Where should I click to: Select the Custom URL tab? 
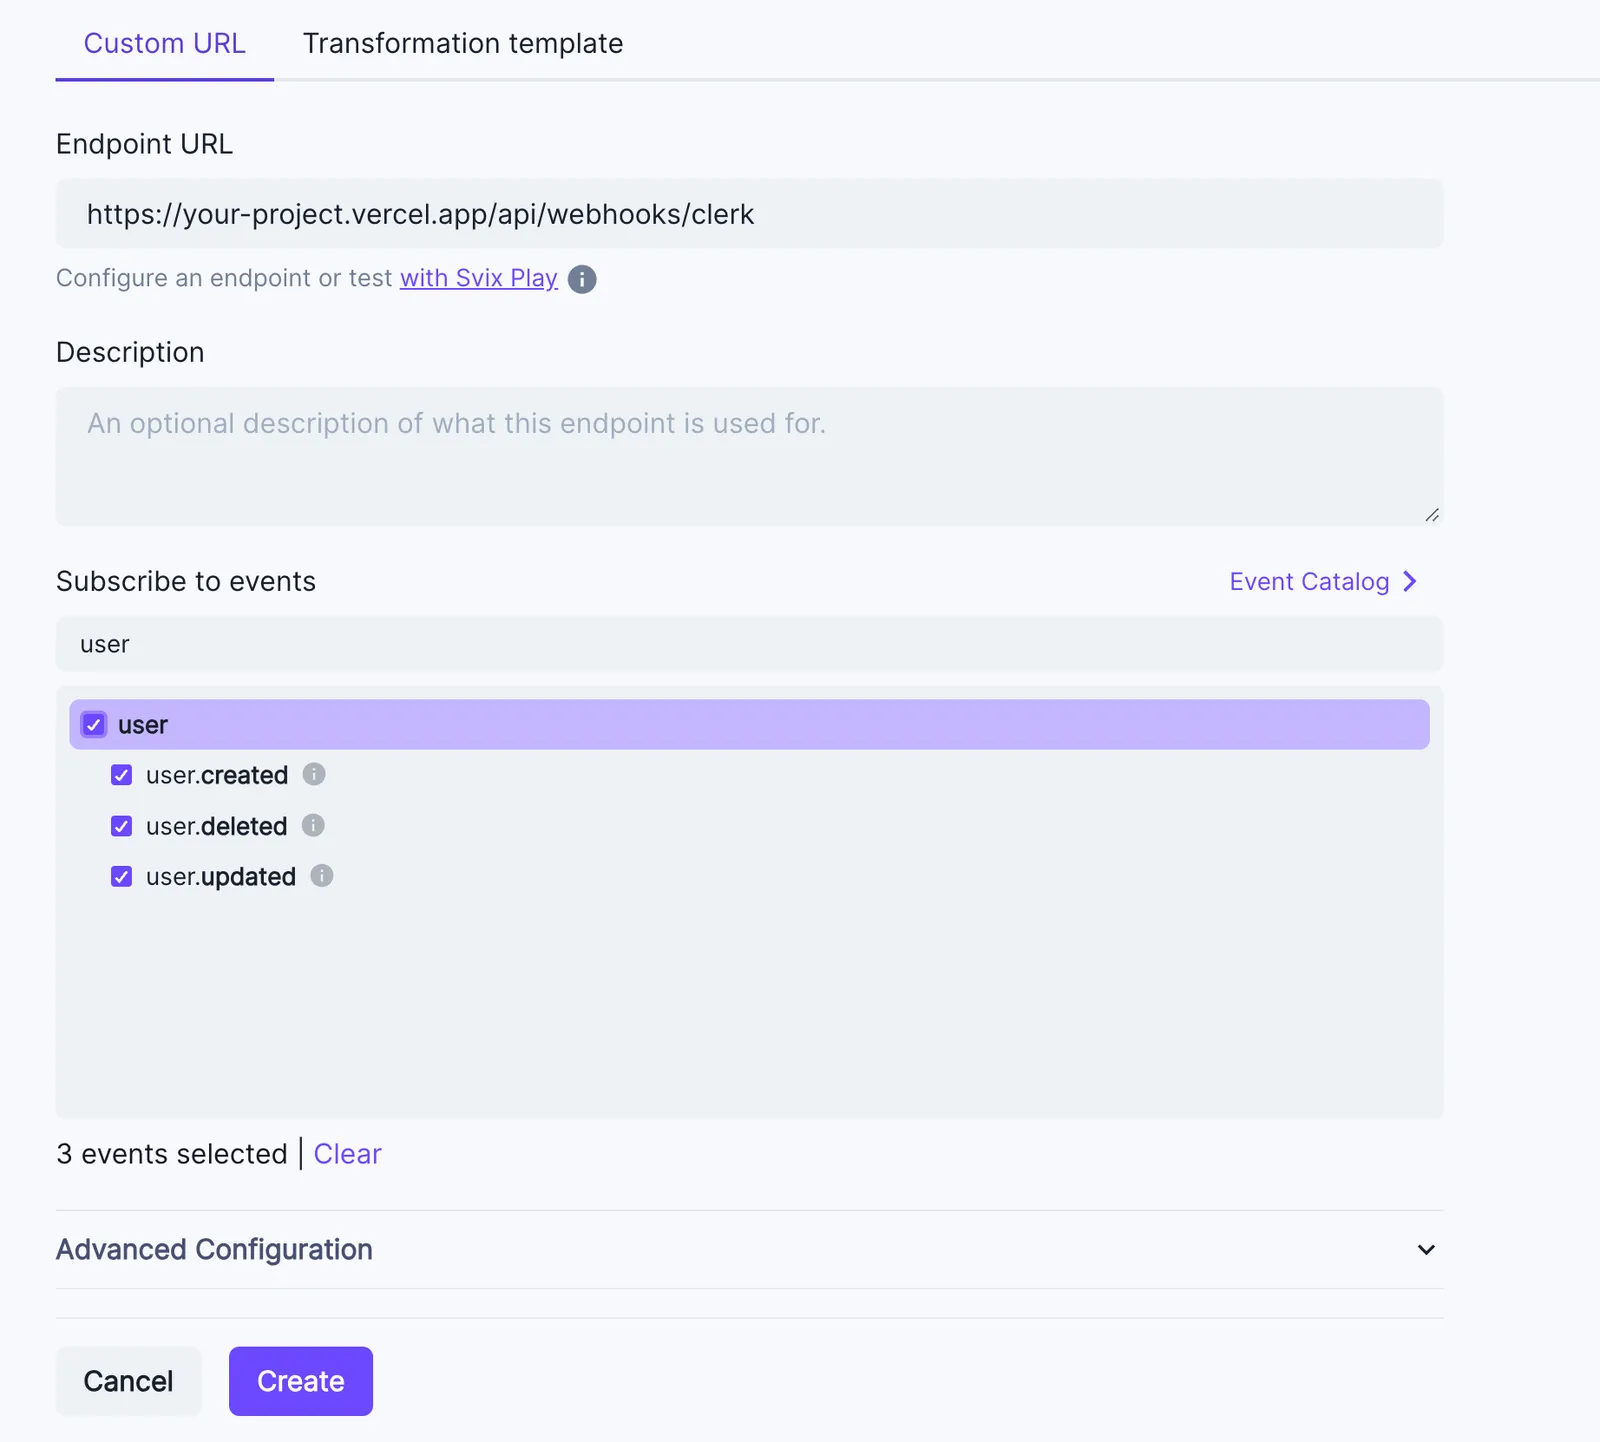[164, 43]
